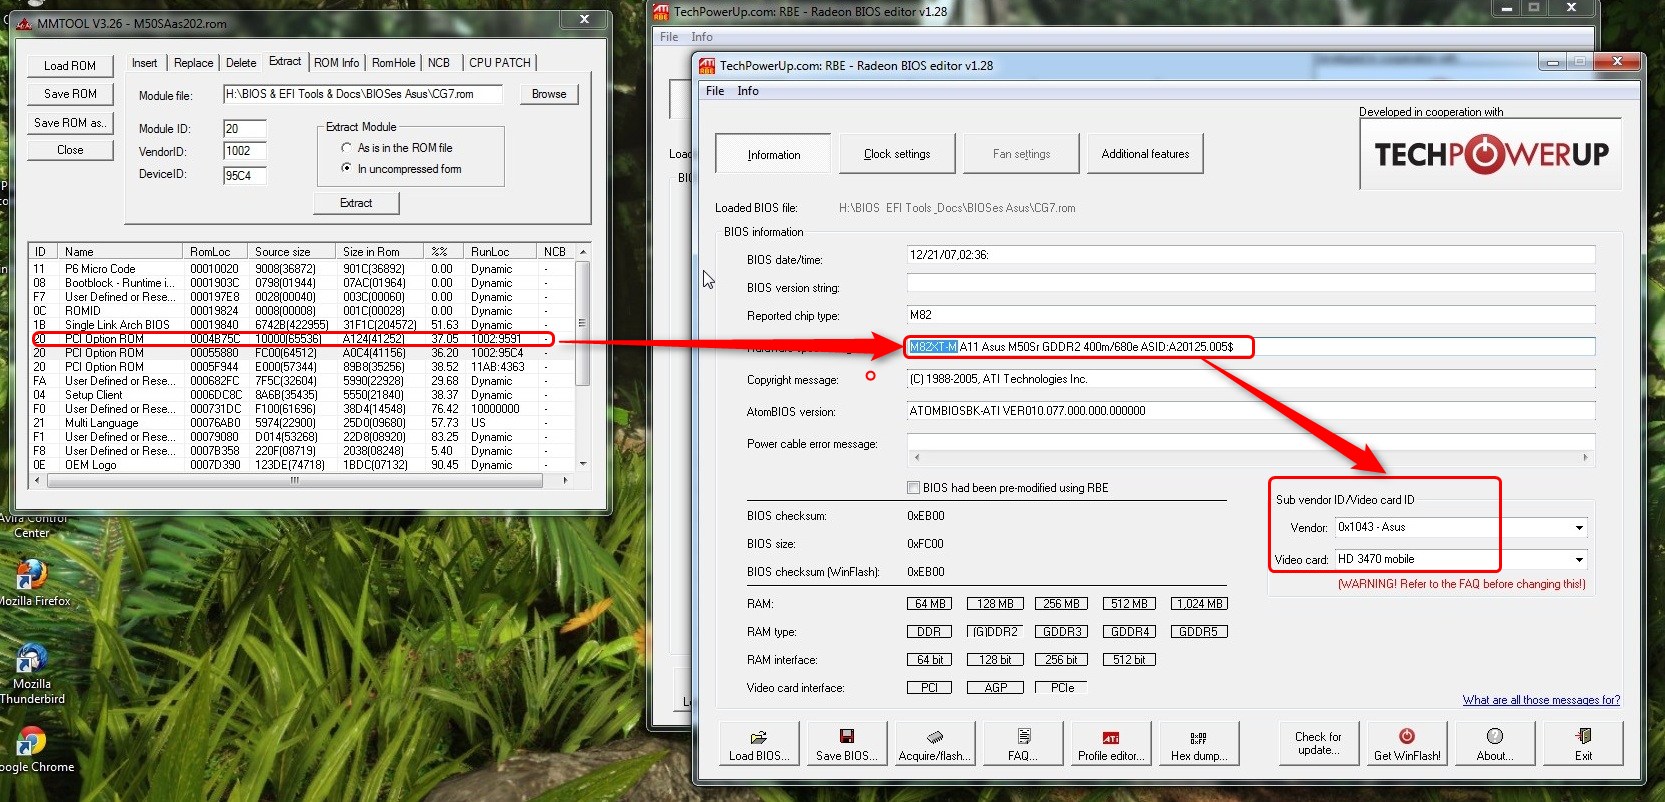Image resolution: width=1665 pixels, height=802 pixels.
Task: Click the Save BIOS floppy icon
Action: point(846,737)
